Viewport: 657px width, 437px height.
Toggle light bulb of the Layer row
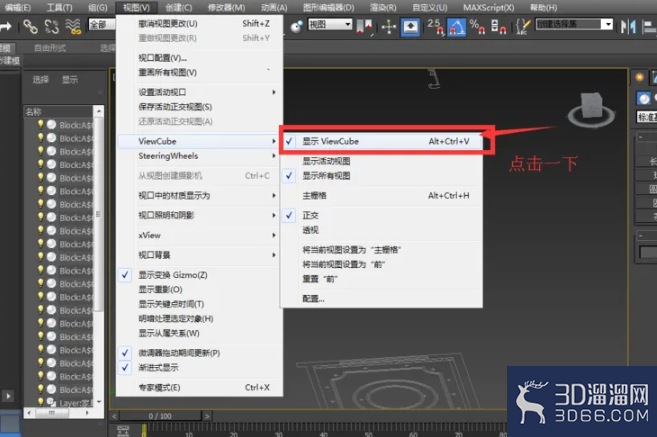coord(41,402)
